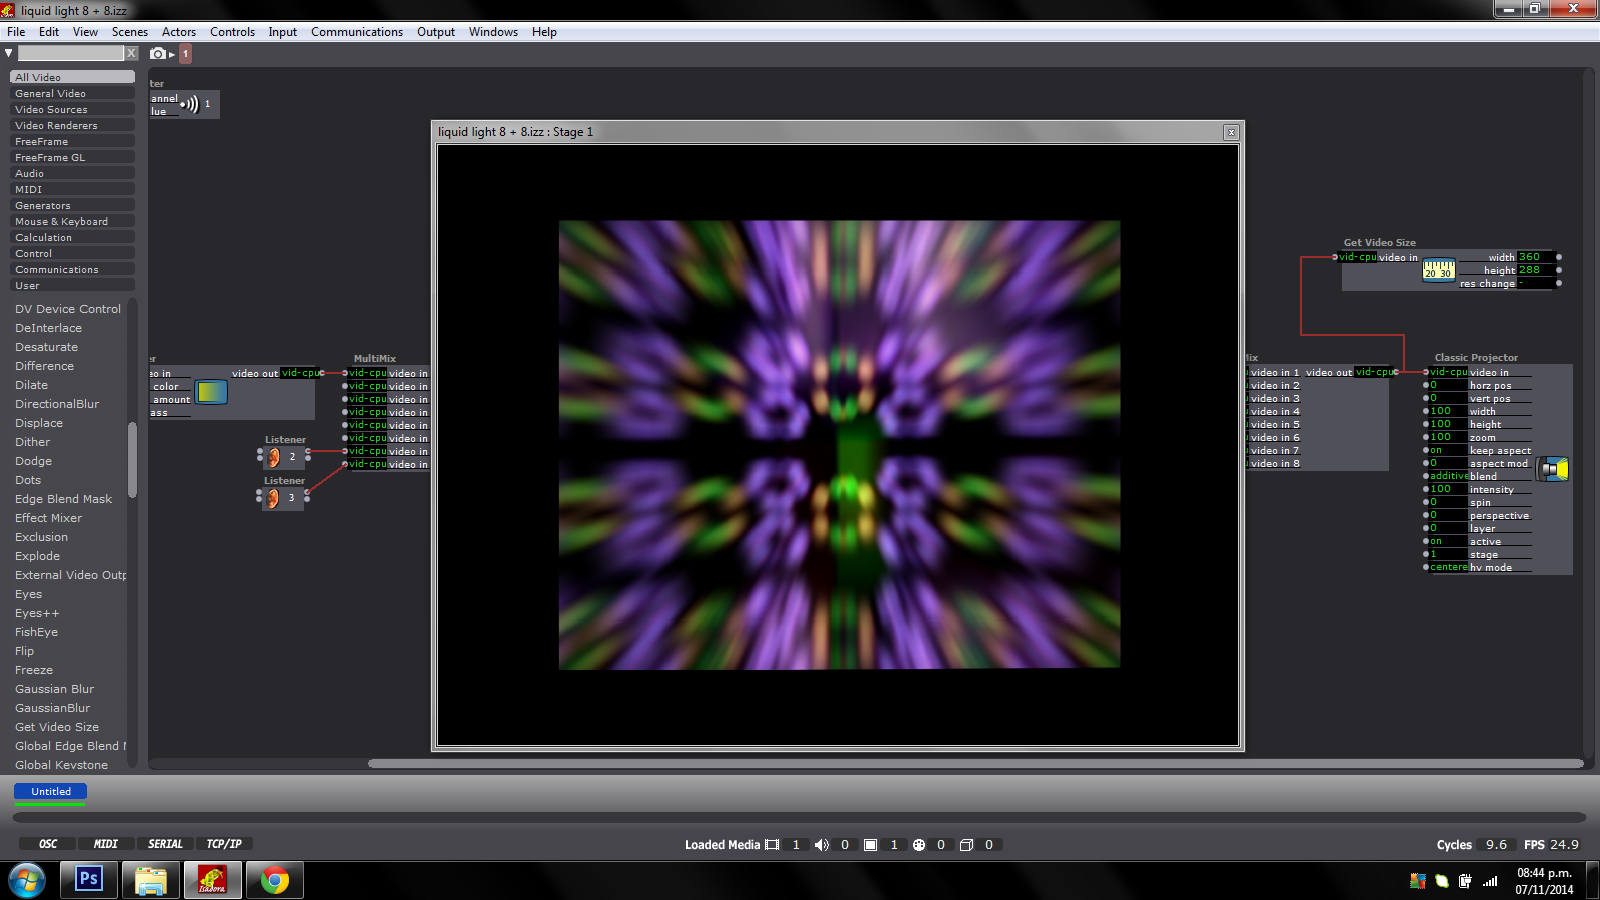Select the Generators category
The image size is (1600, 900).
72,205
